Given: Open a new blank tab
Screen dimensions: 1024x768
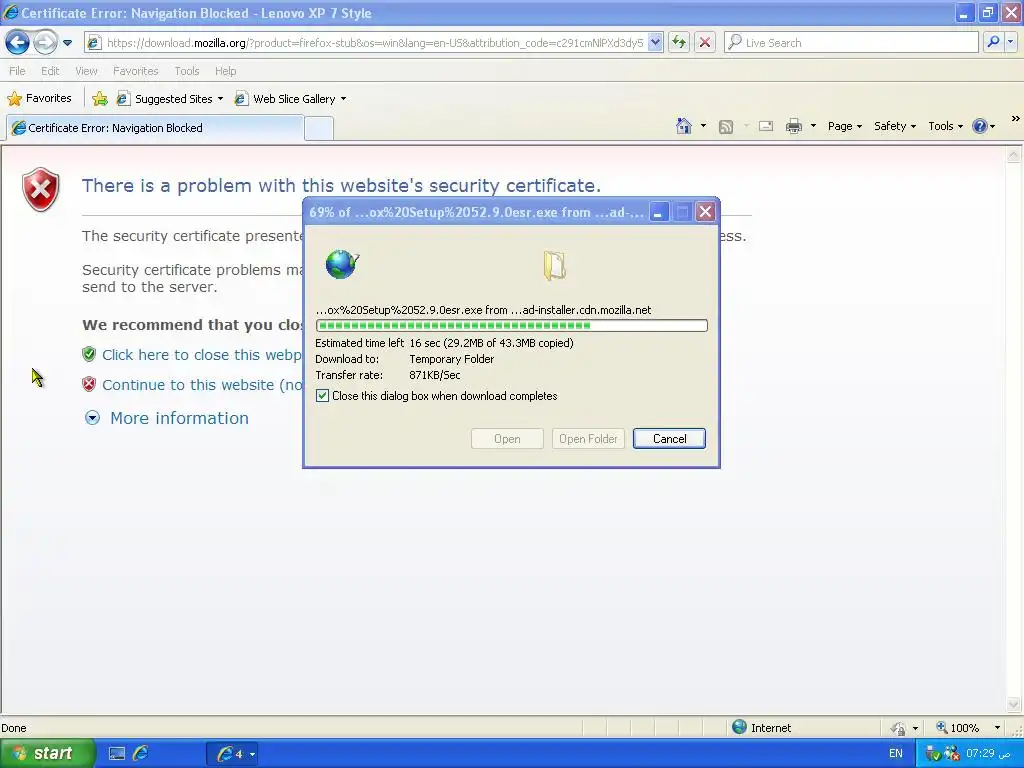Looking at the screenshot, I should click(319, 128).
